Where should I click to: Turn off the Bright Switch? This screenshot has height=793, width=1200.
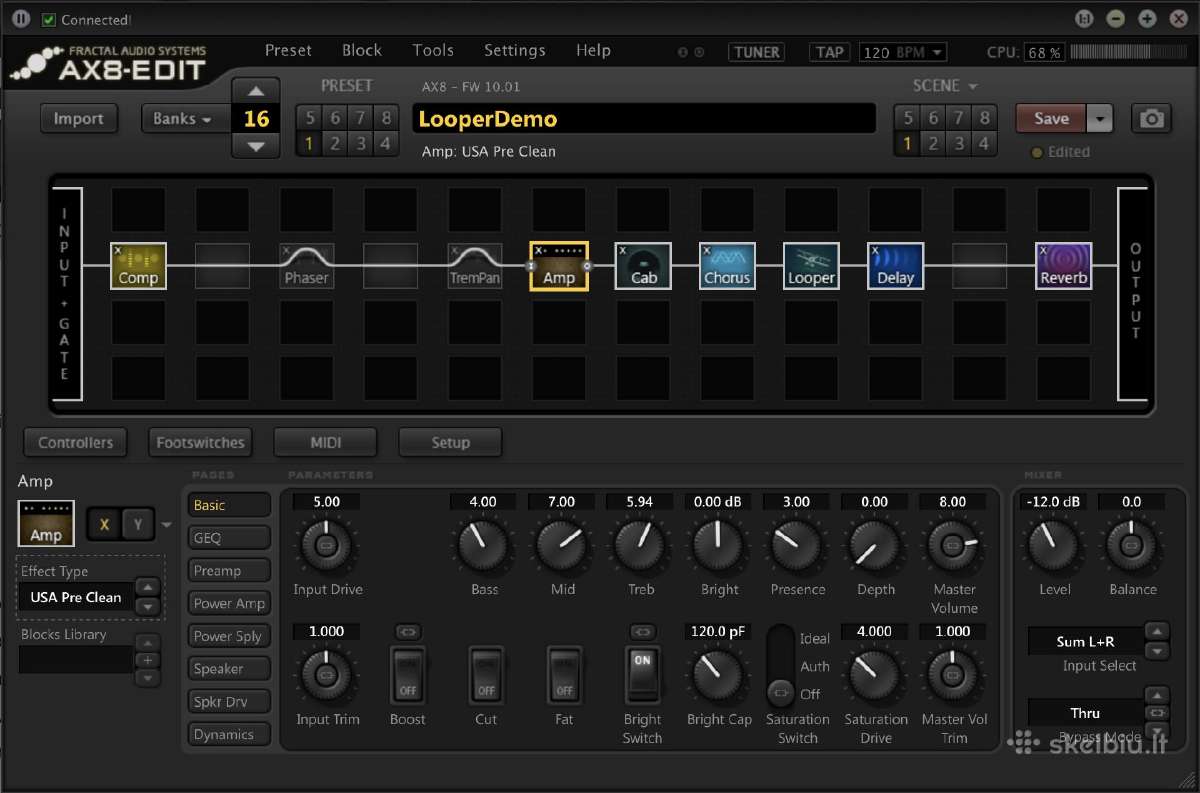pyautogui.click(x=642, y=675)
